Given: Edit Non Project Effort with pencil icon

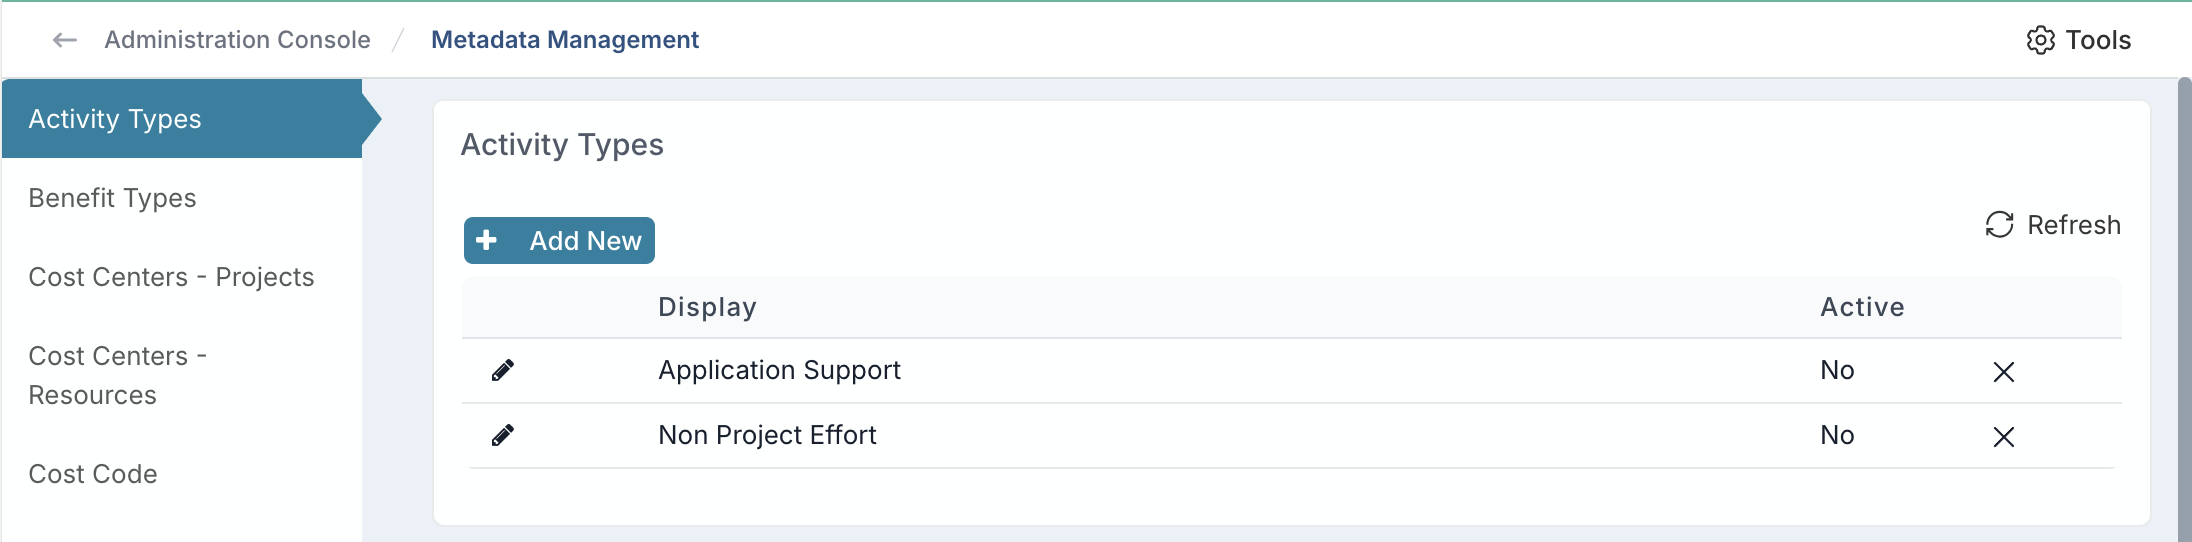Looking at the screenshot, I should [503, 436].
